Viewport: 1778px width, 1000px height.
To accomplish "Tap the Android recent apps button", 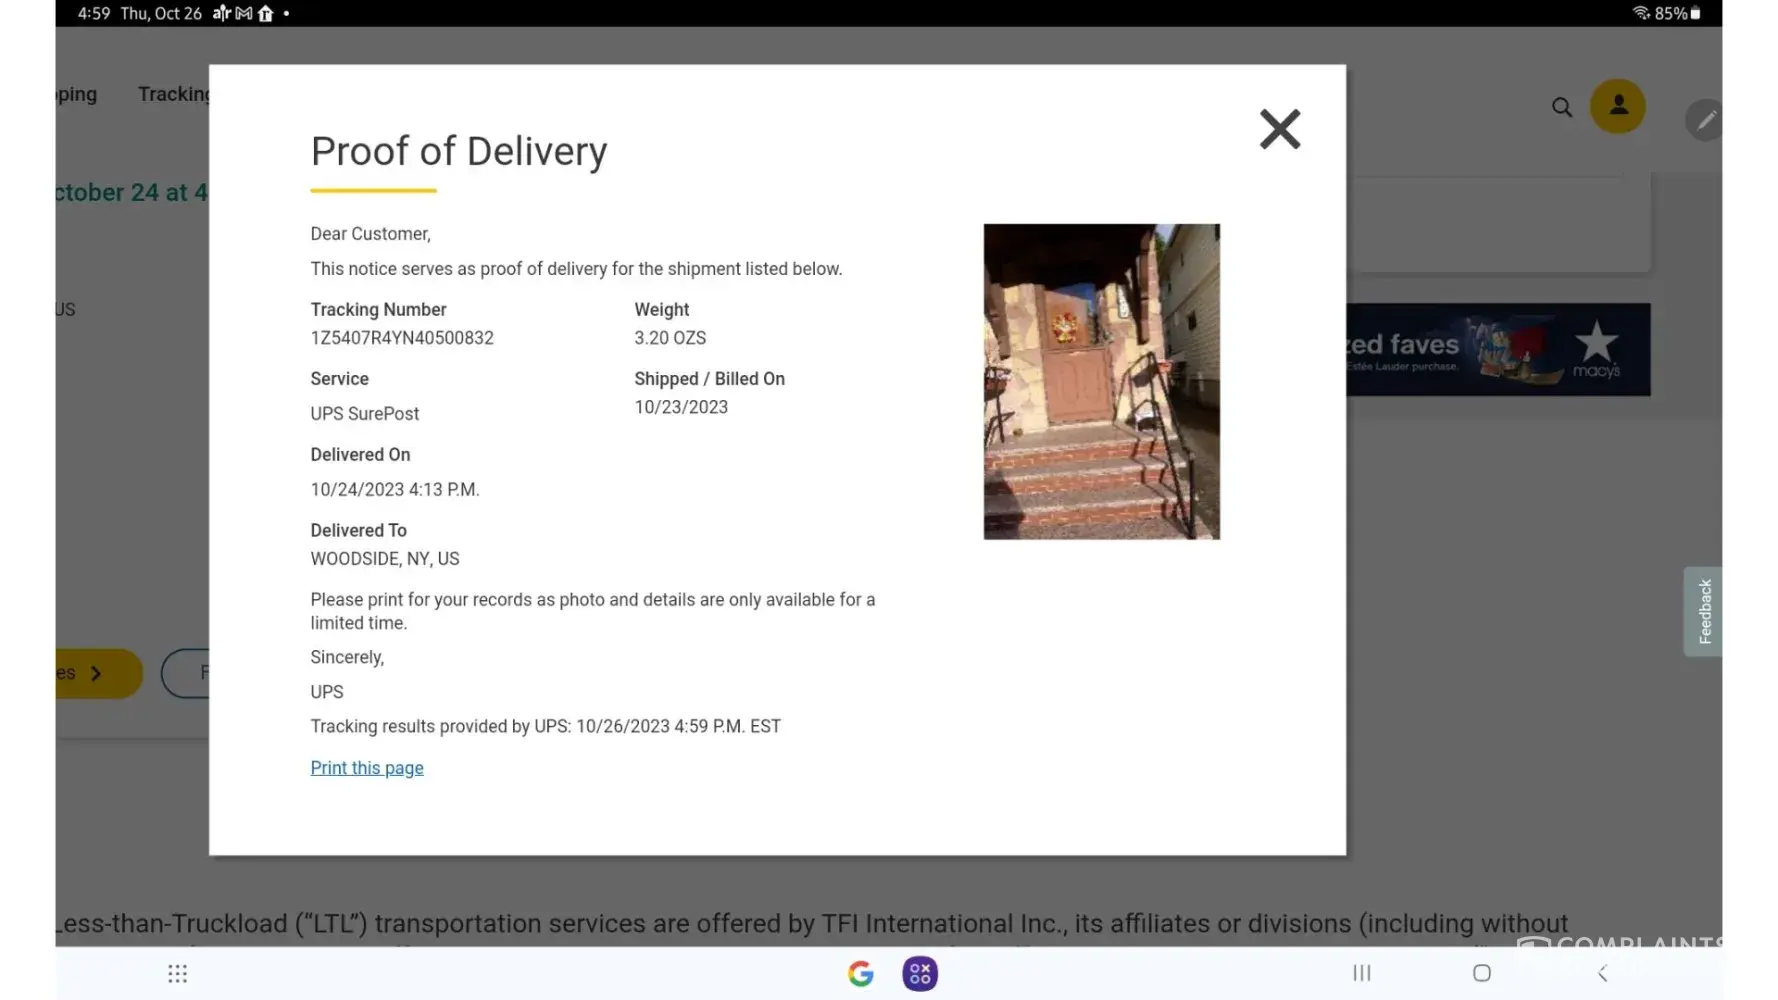I will [x=1361, y=973].
